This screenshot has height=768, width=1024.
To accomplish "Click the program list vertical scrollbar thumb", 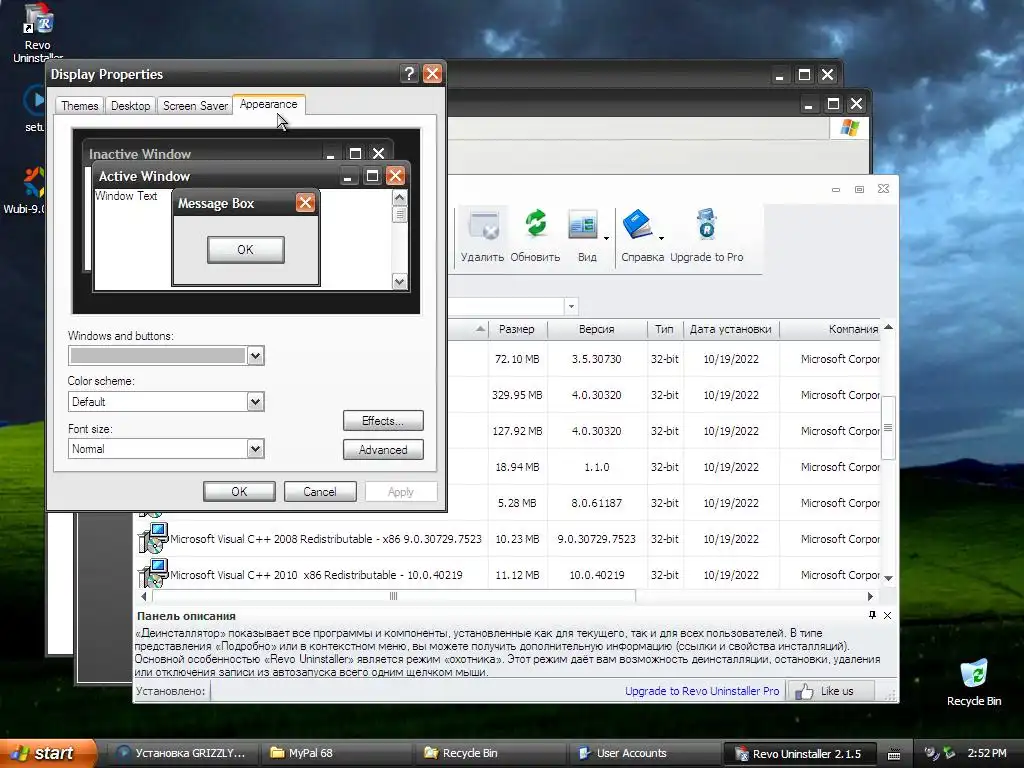I will [888, 428].
